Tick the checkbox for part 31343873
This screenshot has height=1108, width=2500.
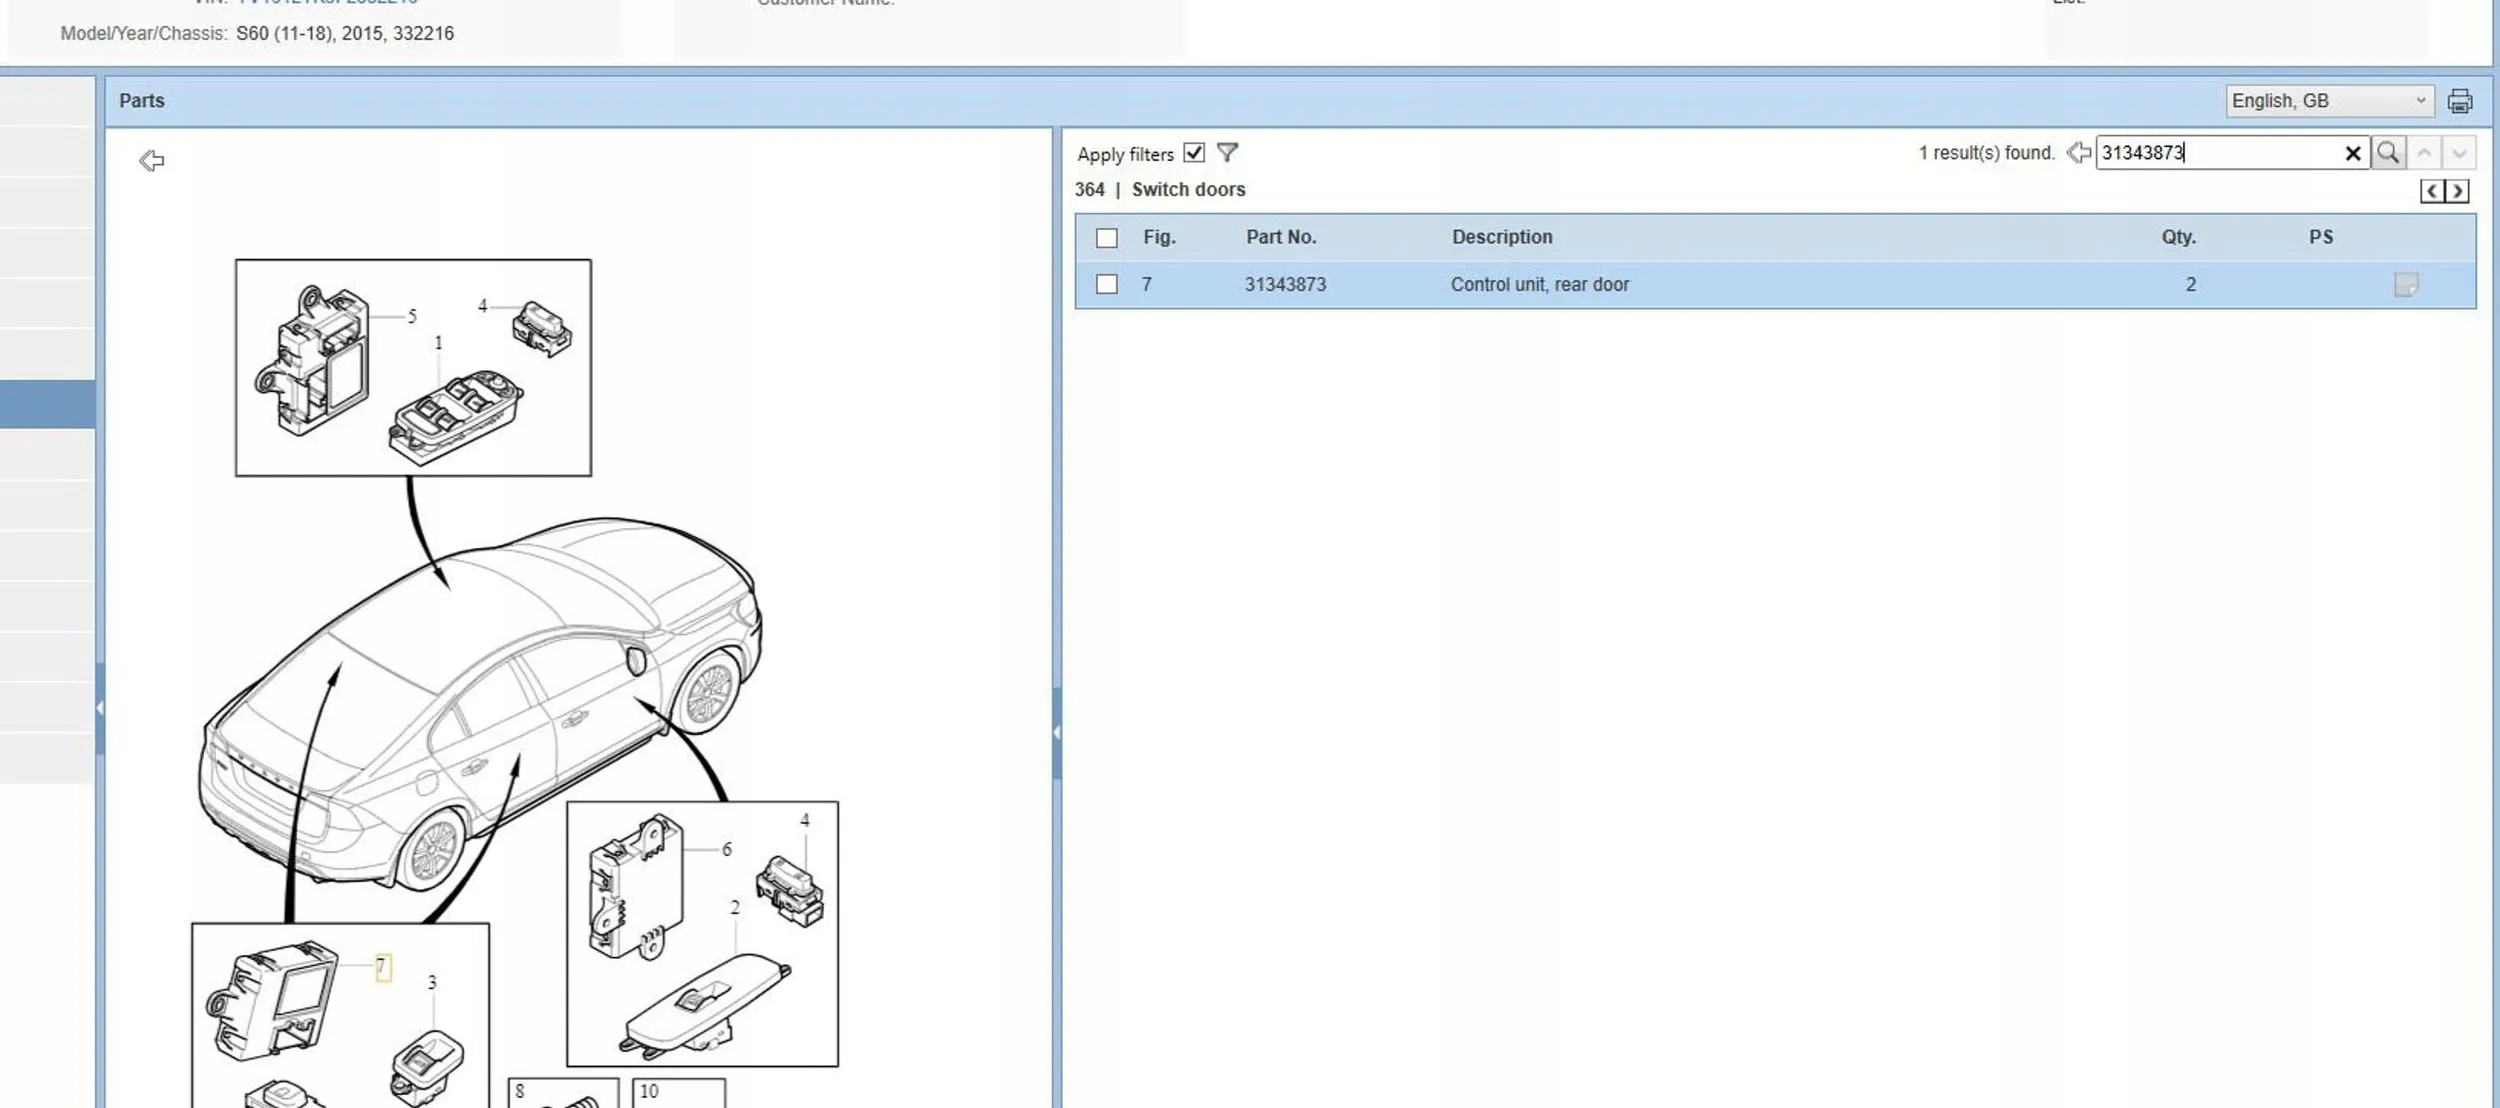pos(1106,284)
